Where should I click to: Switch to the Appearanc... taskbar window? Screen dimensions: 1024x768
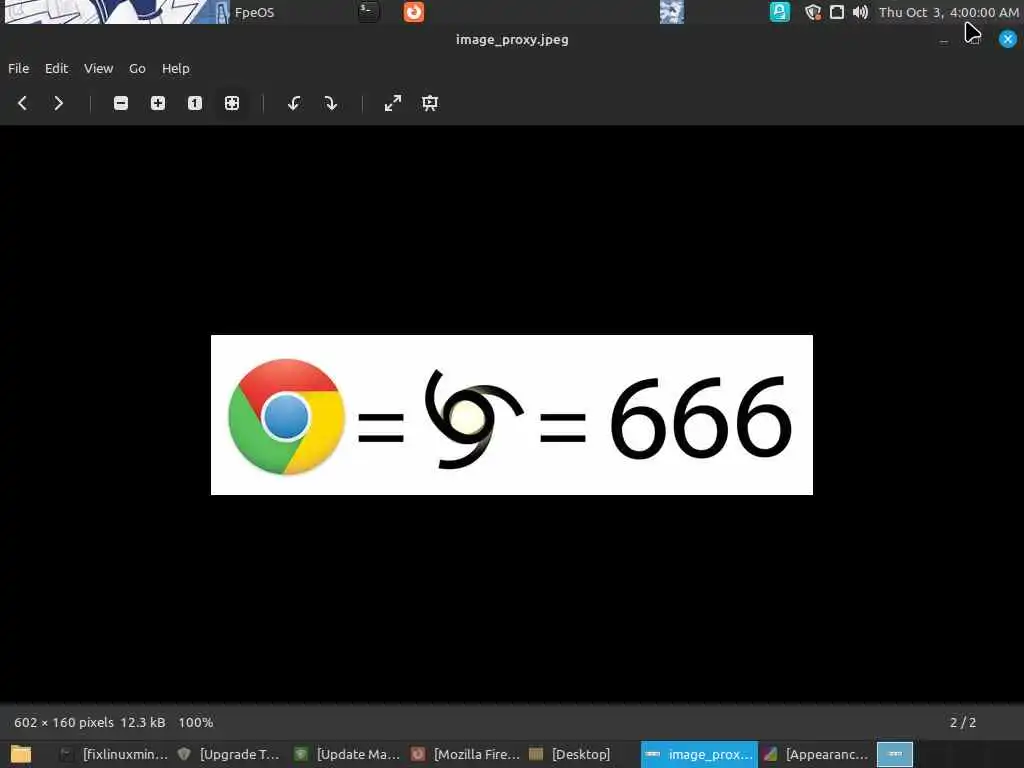tap(816, 754)
